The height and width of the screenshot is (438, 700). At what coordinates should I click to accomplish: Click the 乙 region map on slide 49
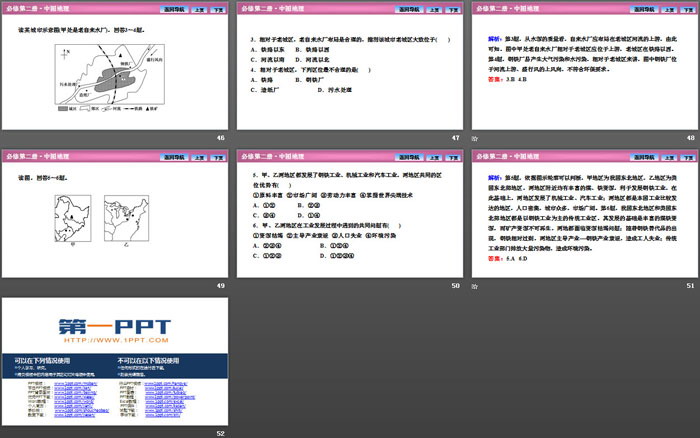126,218
